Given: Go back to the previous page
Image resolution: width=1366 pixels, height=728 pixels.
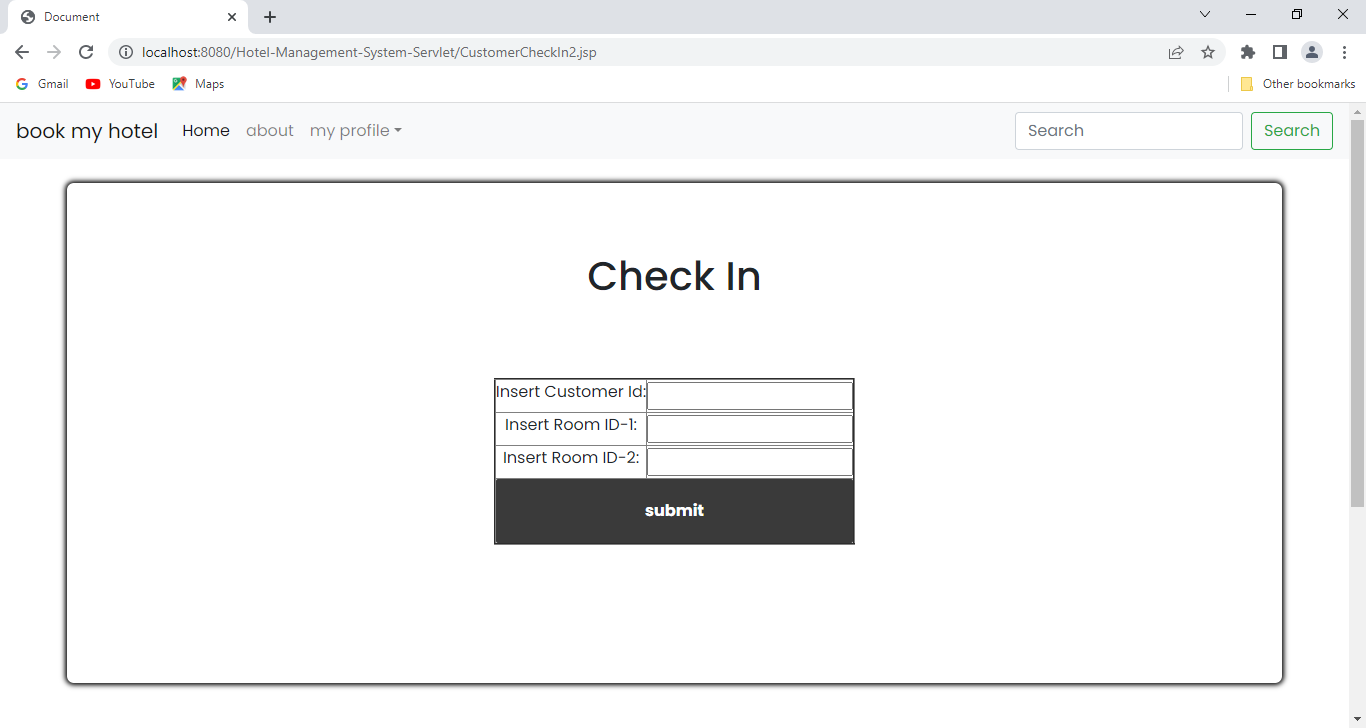Looking at the screenshot, I should (x=22, y=52).
